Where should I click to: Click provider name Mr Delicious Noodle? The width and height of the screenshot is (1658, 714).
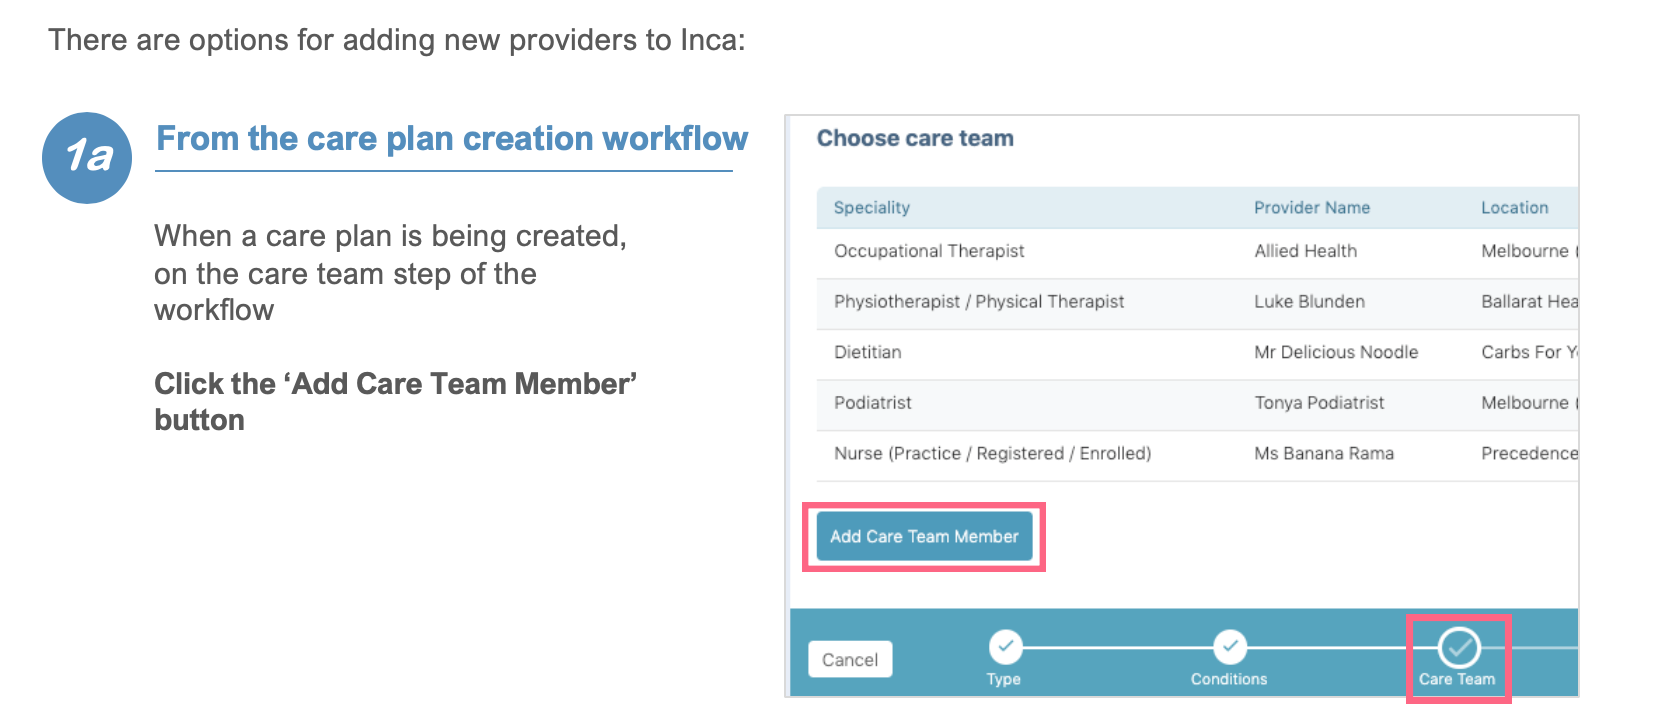click(1336, 352)
